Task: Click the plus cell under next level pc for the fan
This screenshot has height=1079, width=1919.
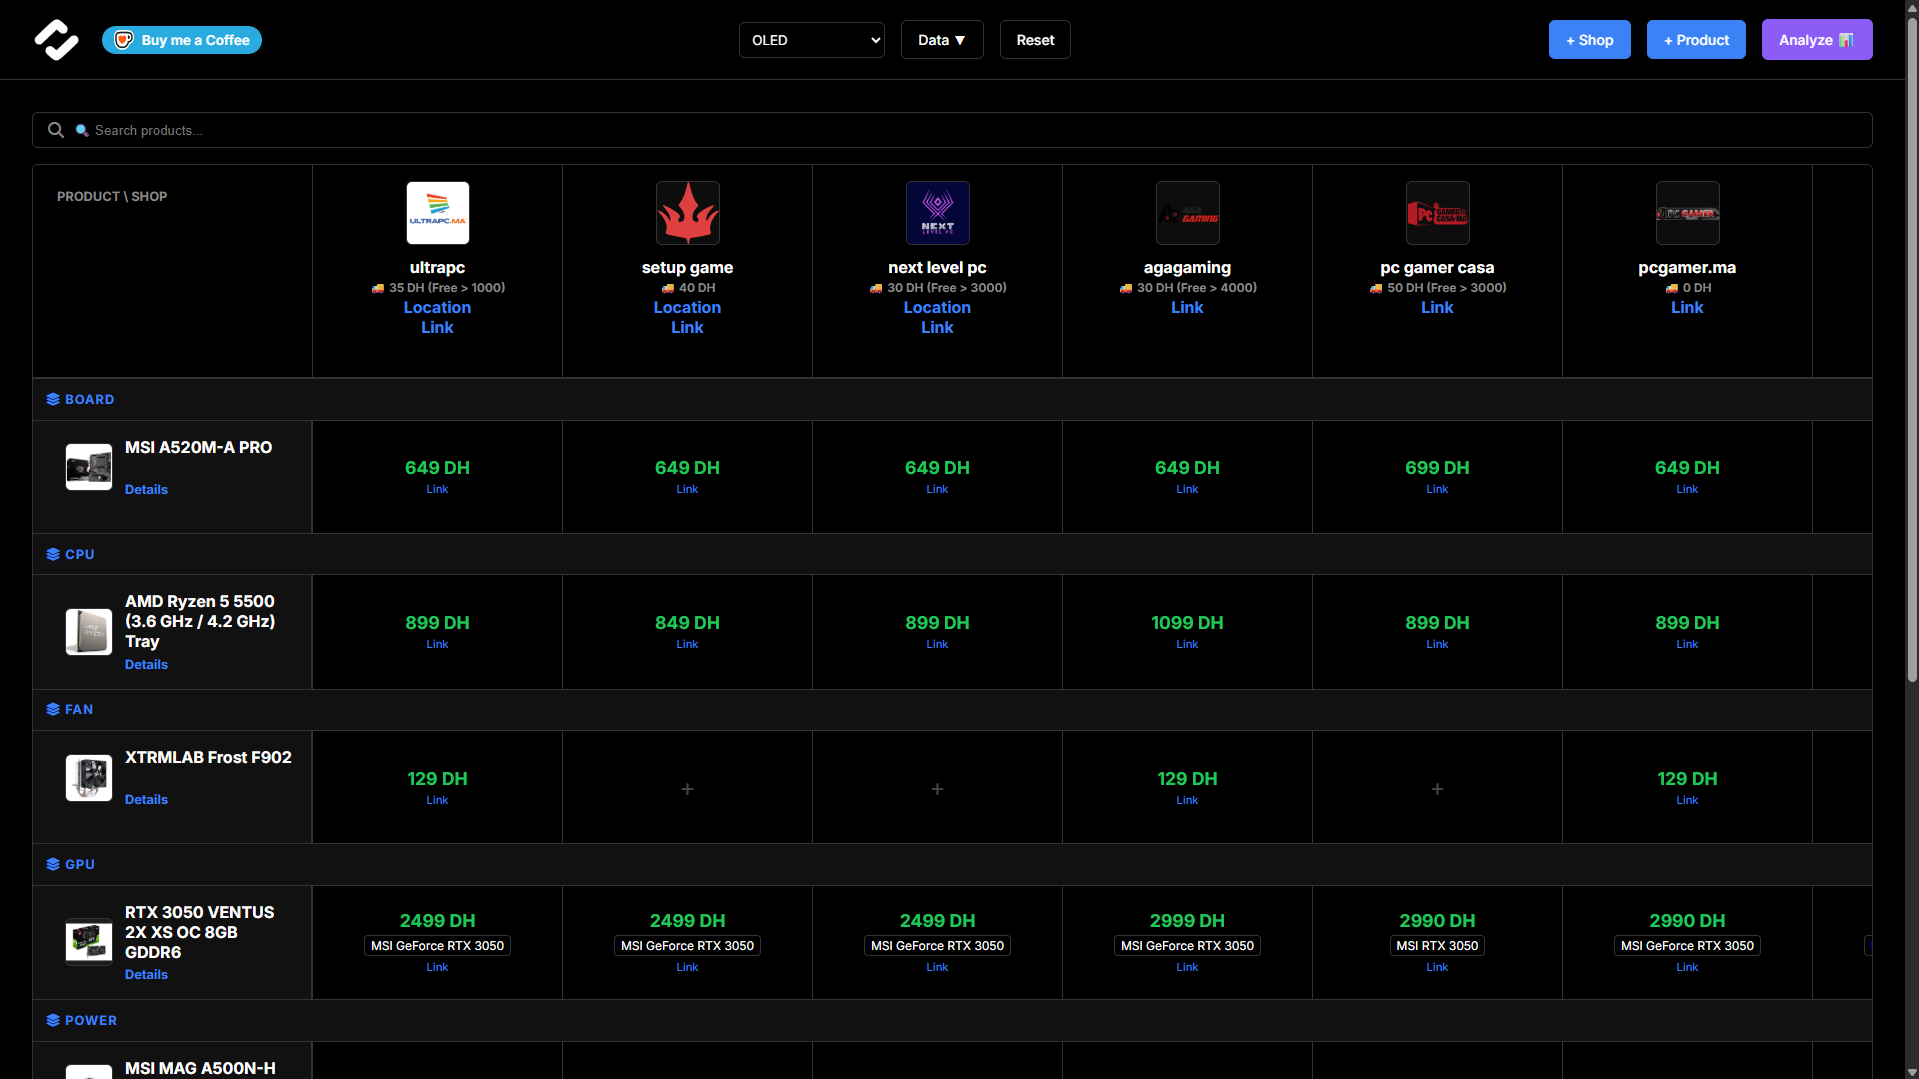Action: pos(937,788)
